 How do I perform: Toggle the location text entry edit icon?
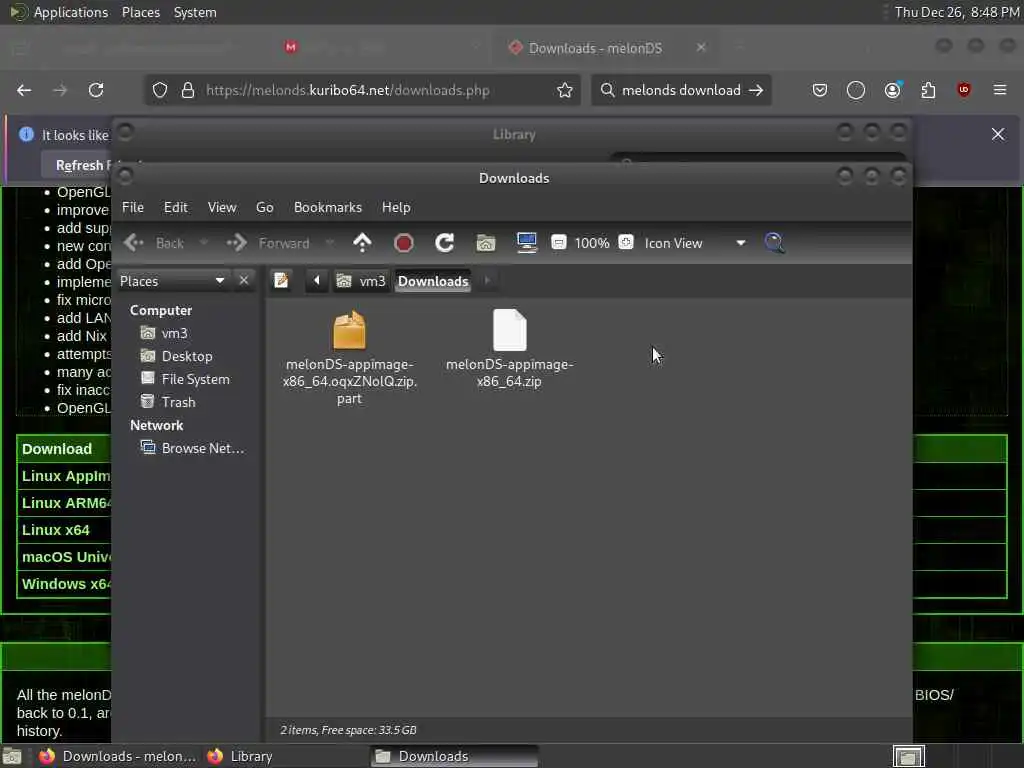[281, 281]
